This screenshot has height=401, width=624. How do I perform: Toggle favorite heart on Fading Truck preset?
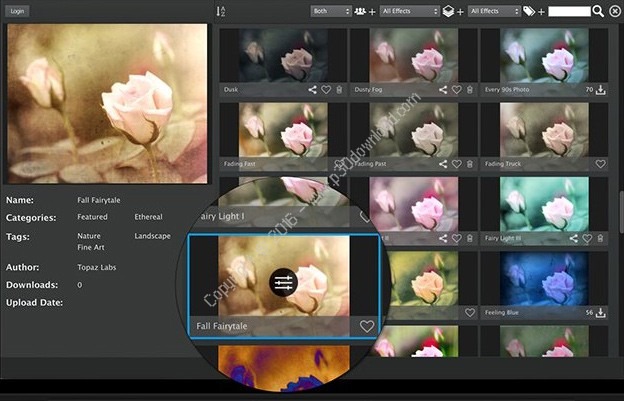click(601, 164)
